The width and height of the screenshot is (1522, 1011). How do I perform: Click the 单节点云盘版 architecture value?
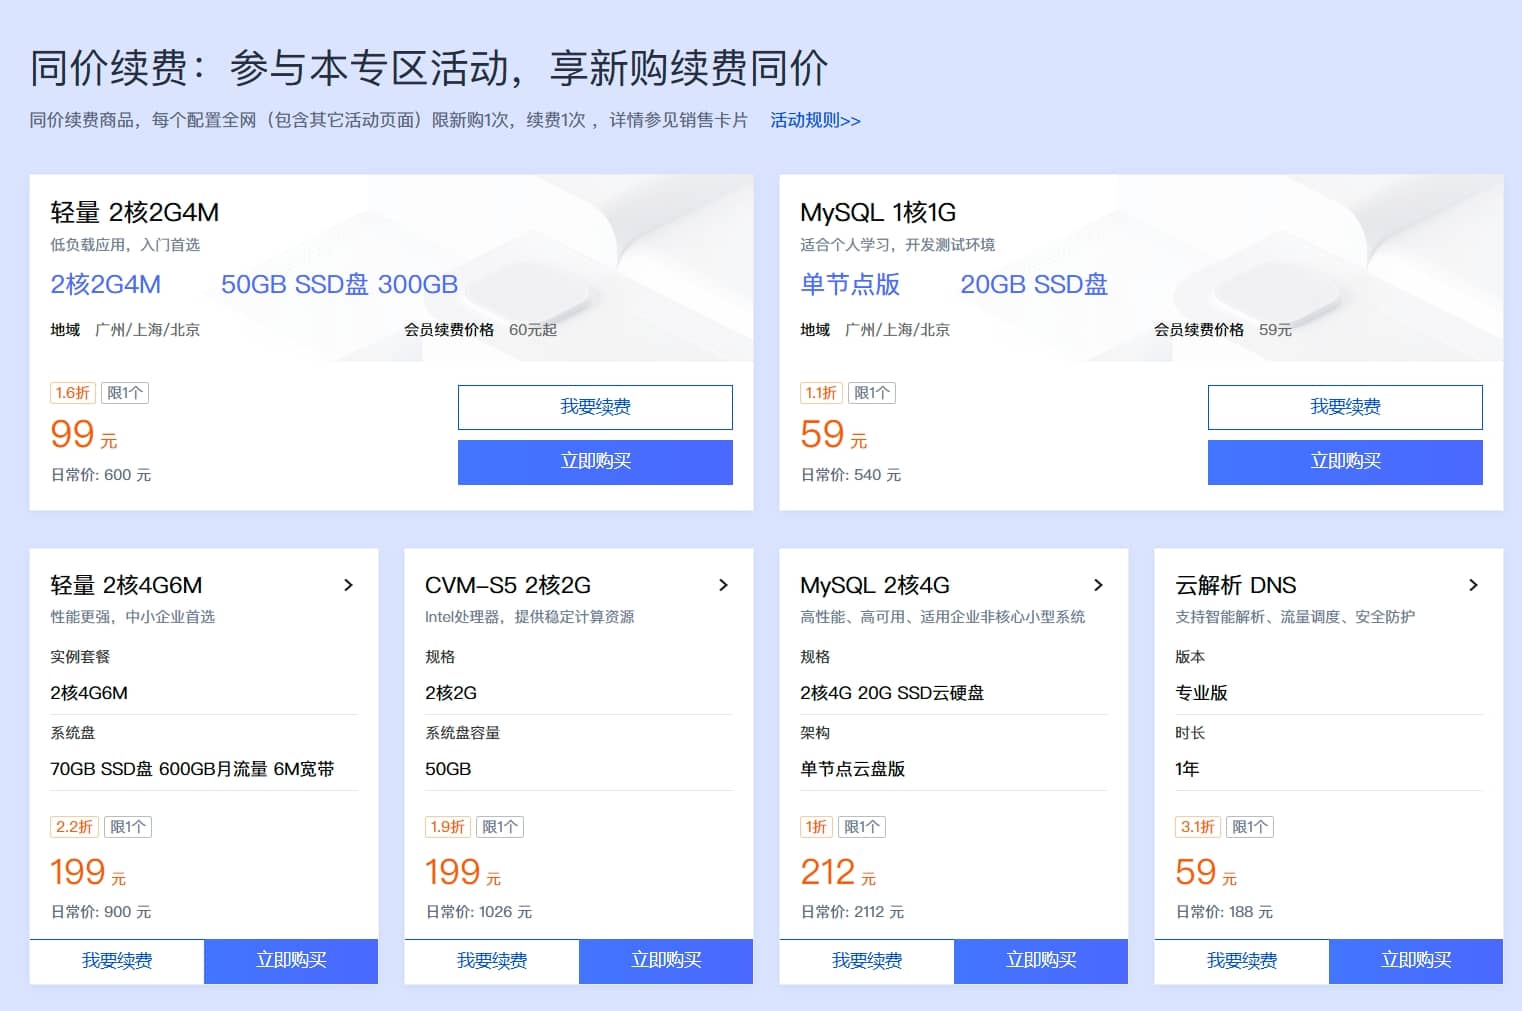[852, 769]
